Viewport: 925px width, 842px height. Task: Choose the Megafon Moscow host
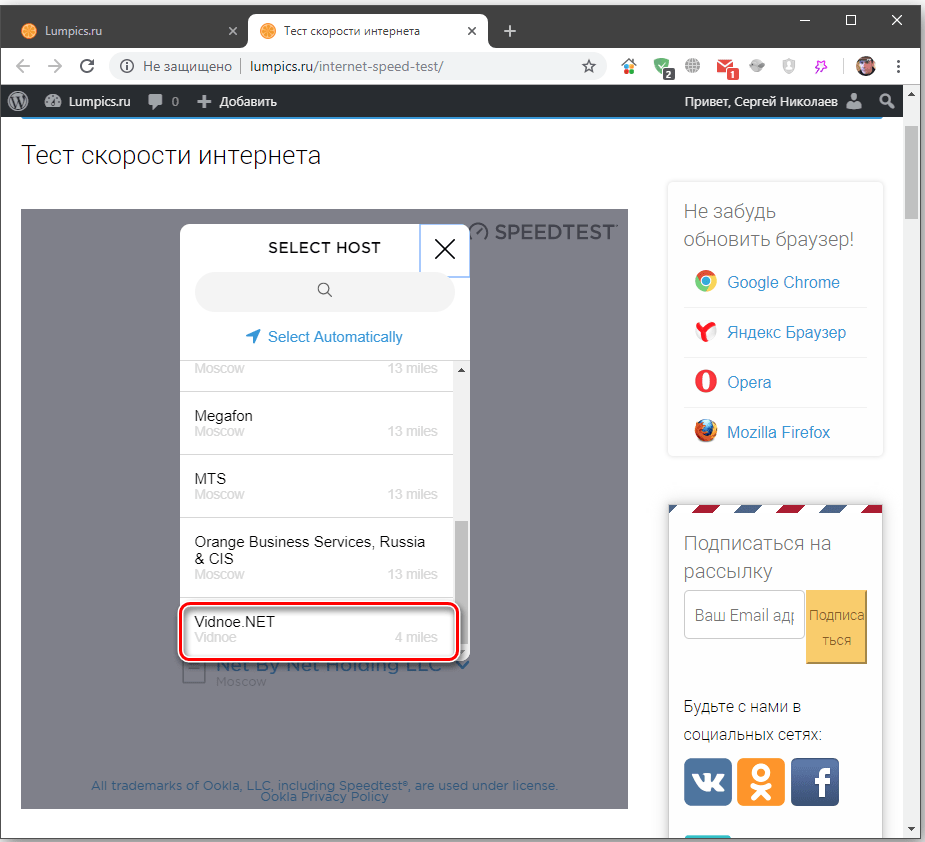tap(316, 423)
